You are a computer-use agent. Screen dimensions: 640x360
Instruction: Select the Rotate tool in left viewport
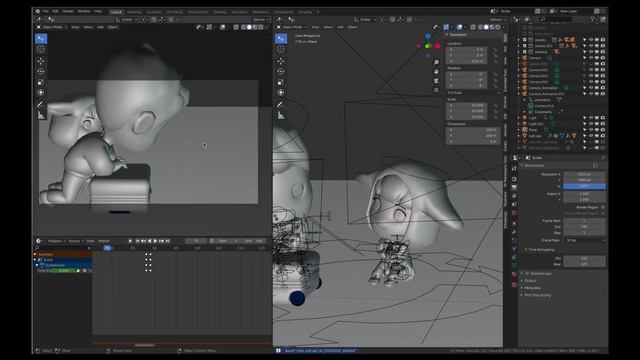pos(41,71)
